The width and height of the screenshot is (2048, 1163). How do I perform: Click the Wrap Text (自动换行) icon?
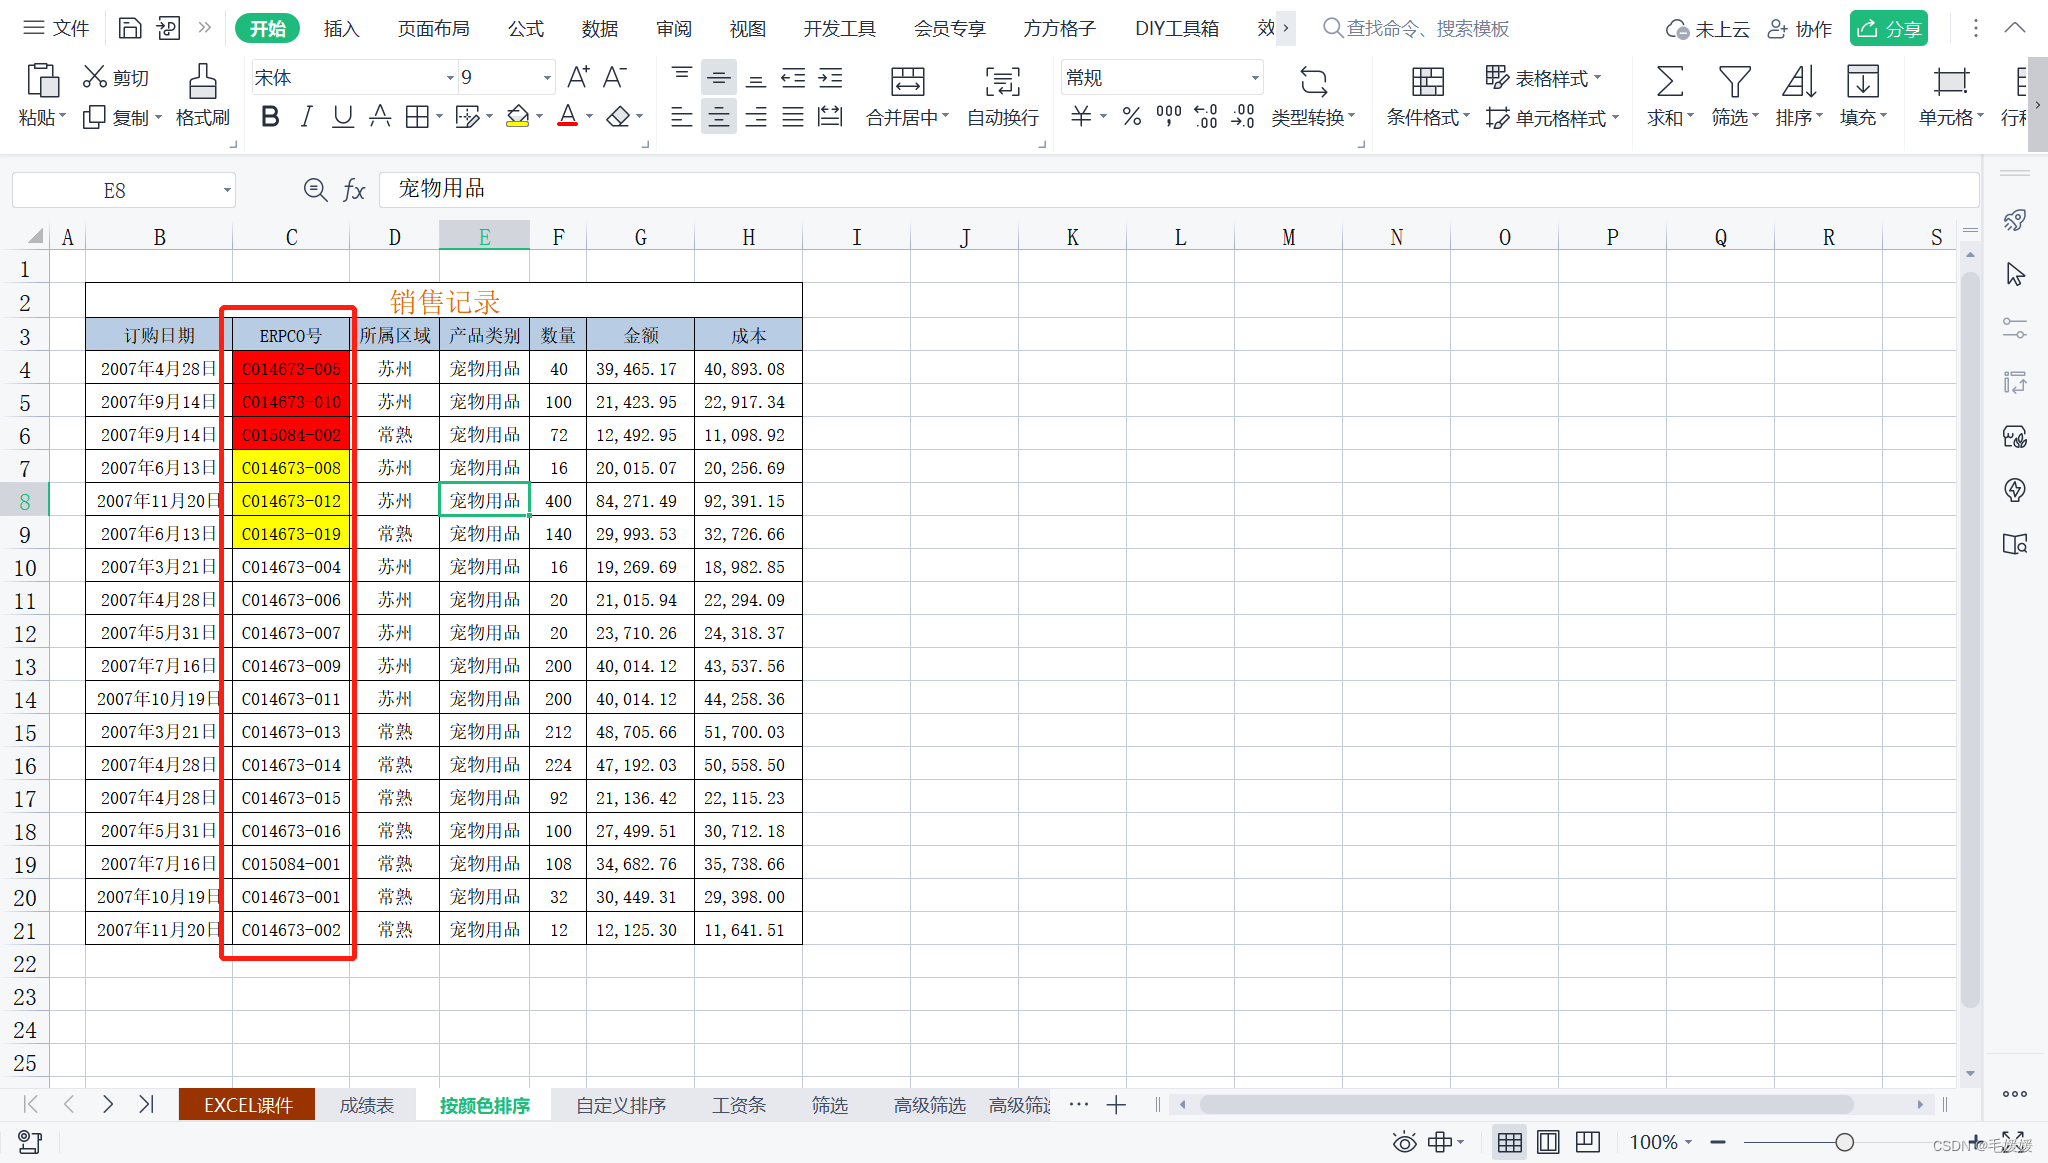pos(1002,82)
